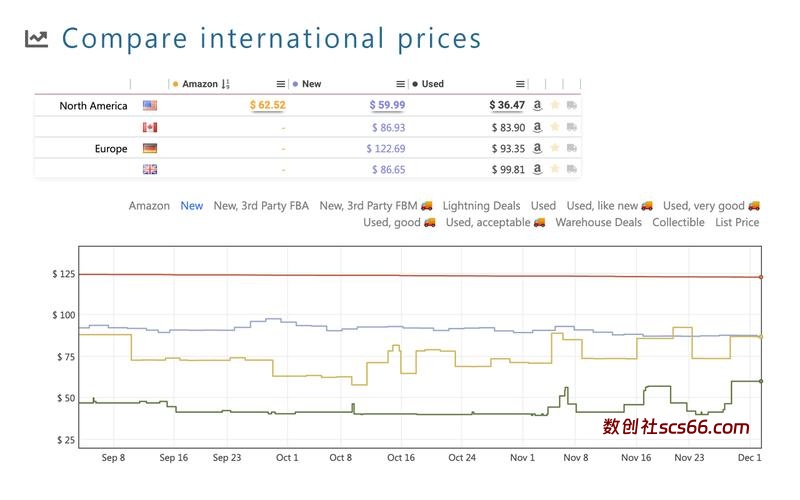Sort by the Amazon column header
This screenshot has width=800, height=500.
point(200,84)
